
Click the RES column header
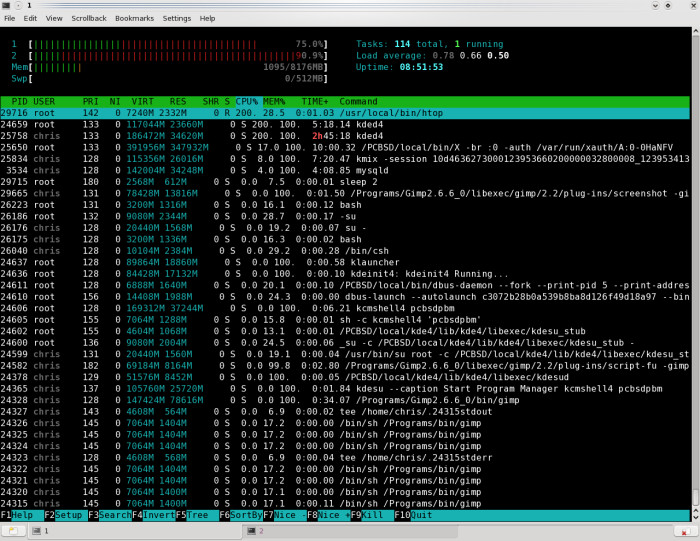[x=178, y=101]
